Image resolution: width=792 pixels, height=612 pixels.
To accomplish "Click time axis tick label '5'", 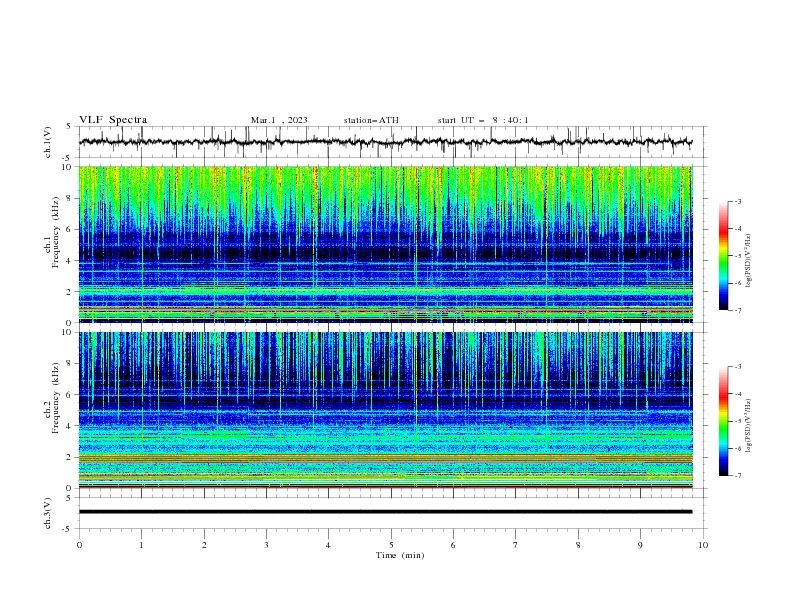I will coord(391,545).
